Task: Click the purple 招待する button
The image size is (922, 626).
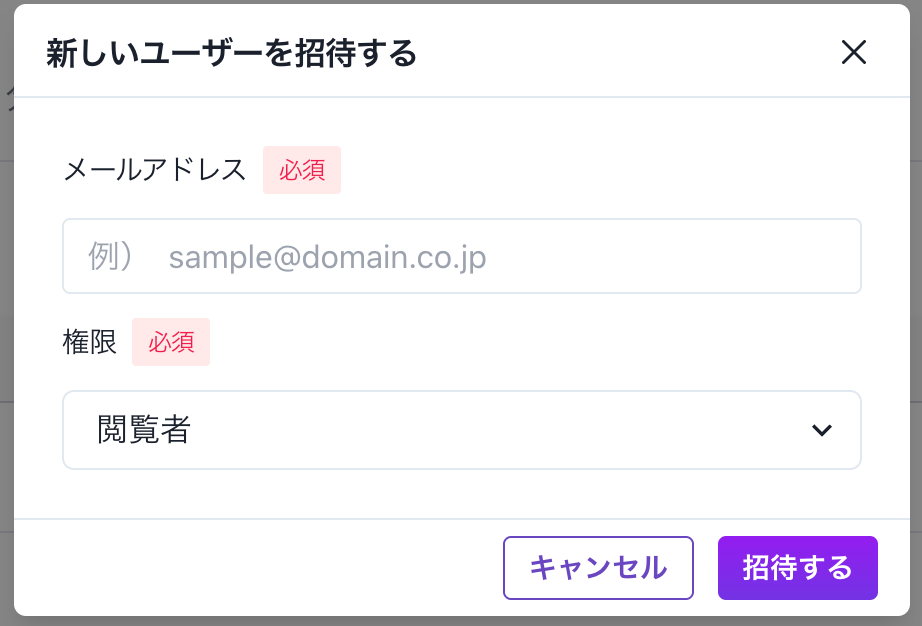Action: (797, 568)
